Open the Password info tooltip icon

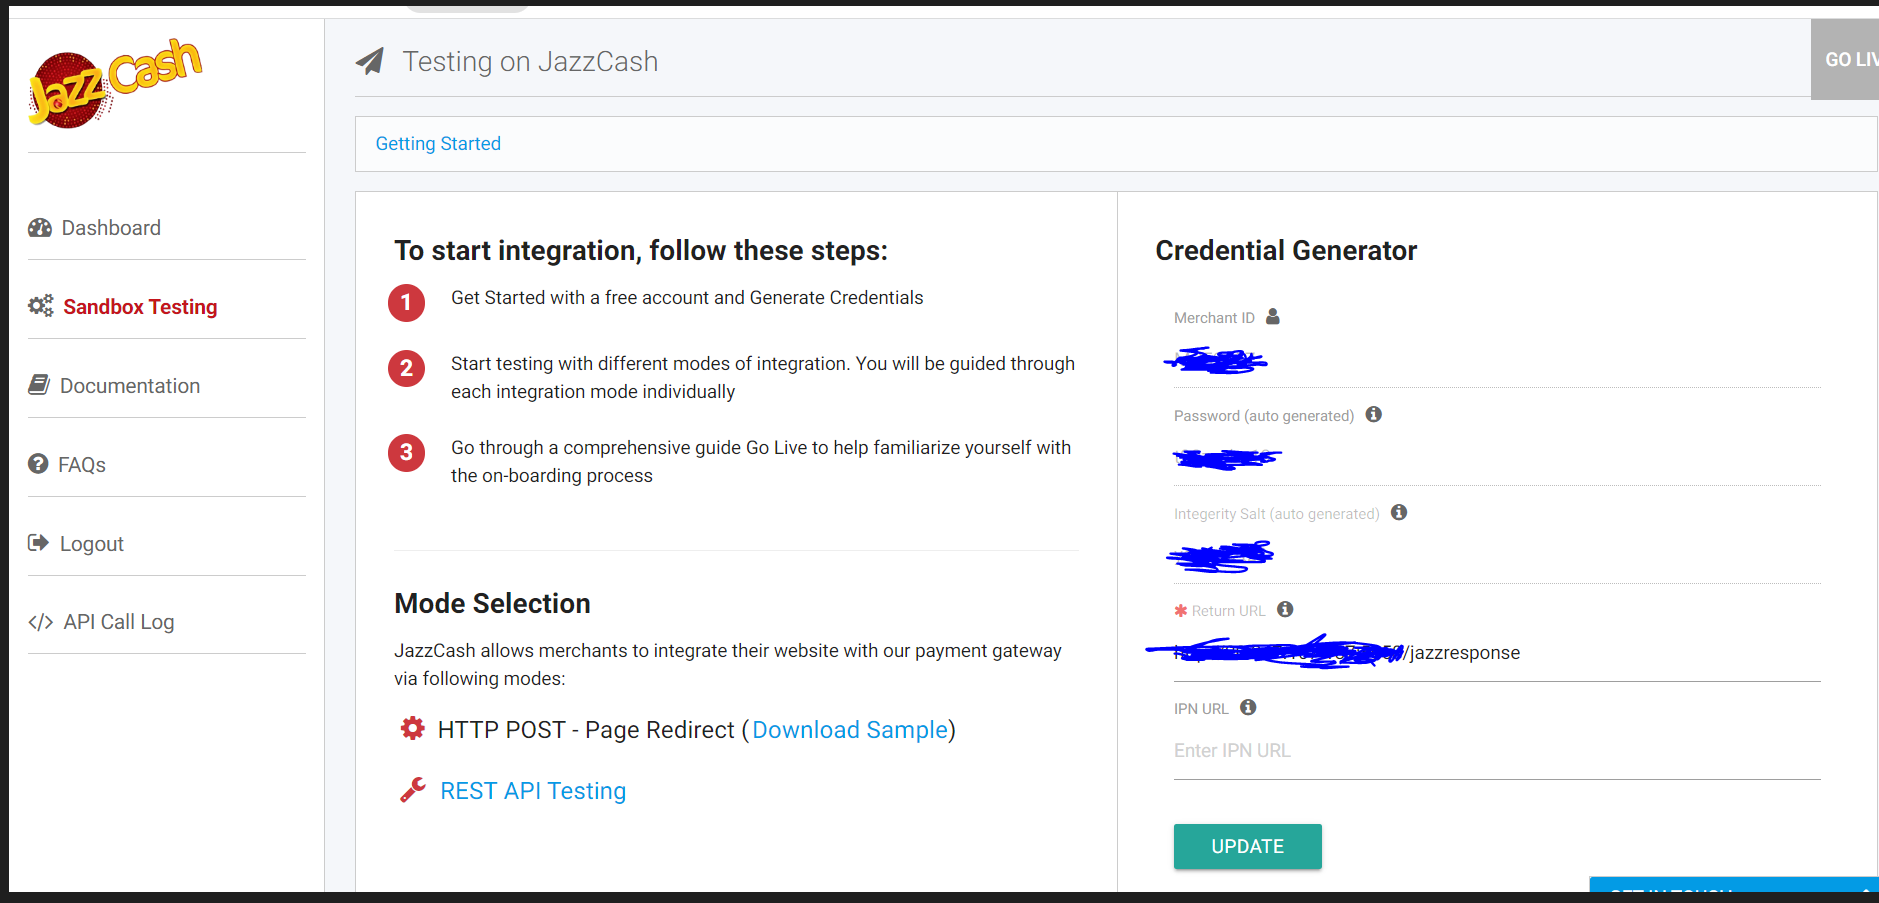[1373, 414]
